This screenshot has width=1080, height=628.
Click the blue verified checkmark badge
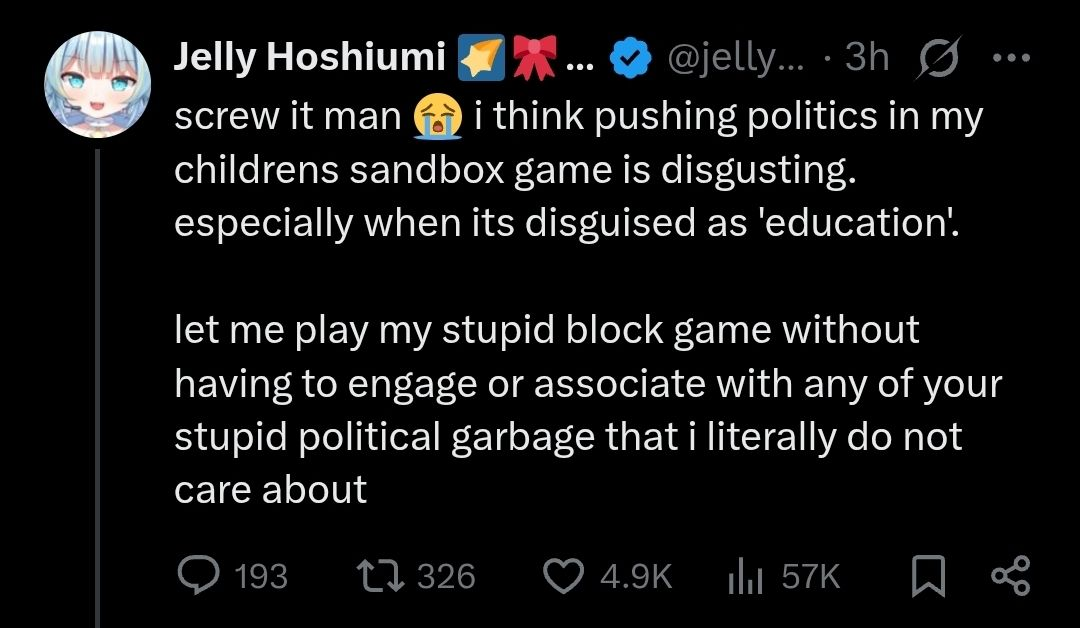[x=628, y=59]
